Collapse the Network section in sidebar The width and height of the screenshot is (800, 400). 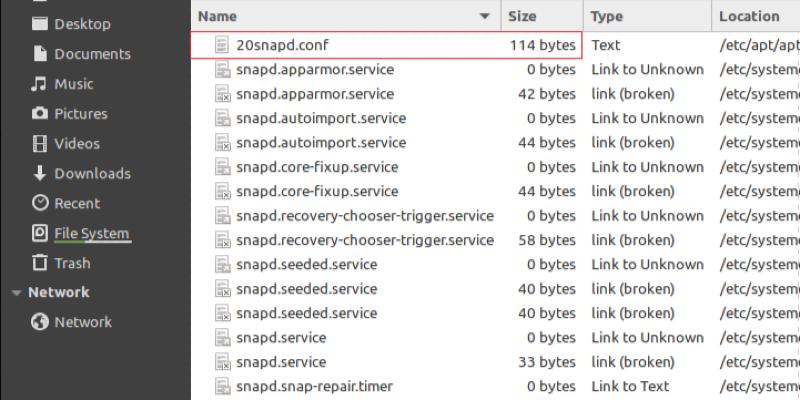pyautogui.click(x=16, y=293)
